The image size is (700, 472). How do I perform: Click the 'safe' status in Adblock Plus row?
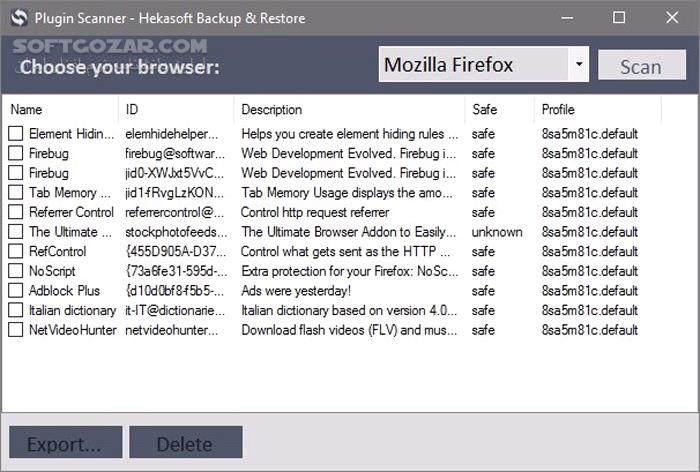tap(483, 291)
